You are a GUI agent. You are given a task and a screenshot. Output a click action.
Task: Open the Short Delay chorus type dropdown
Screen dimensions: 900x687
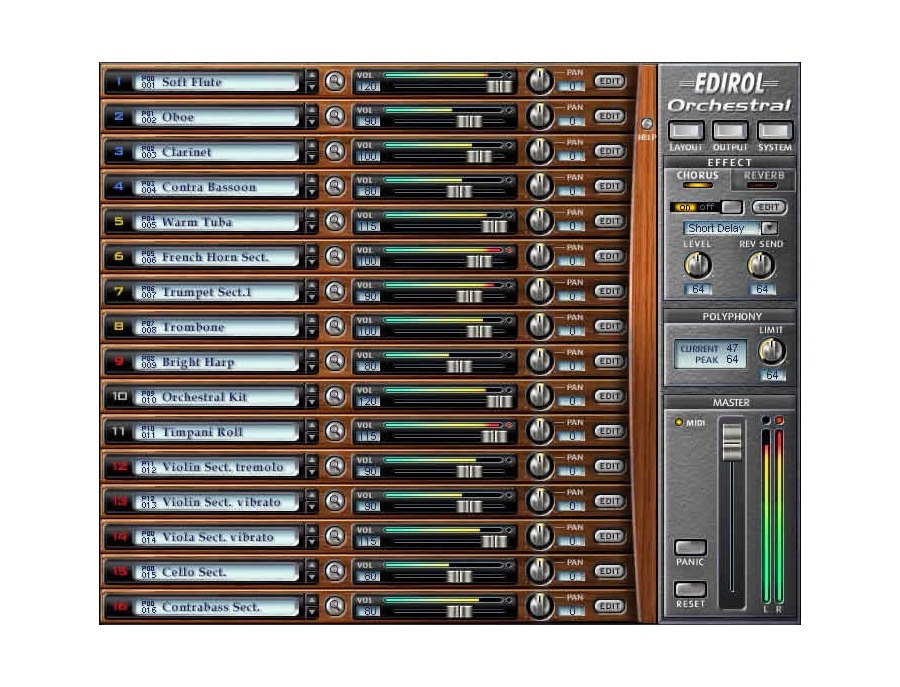769,228
